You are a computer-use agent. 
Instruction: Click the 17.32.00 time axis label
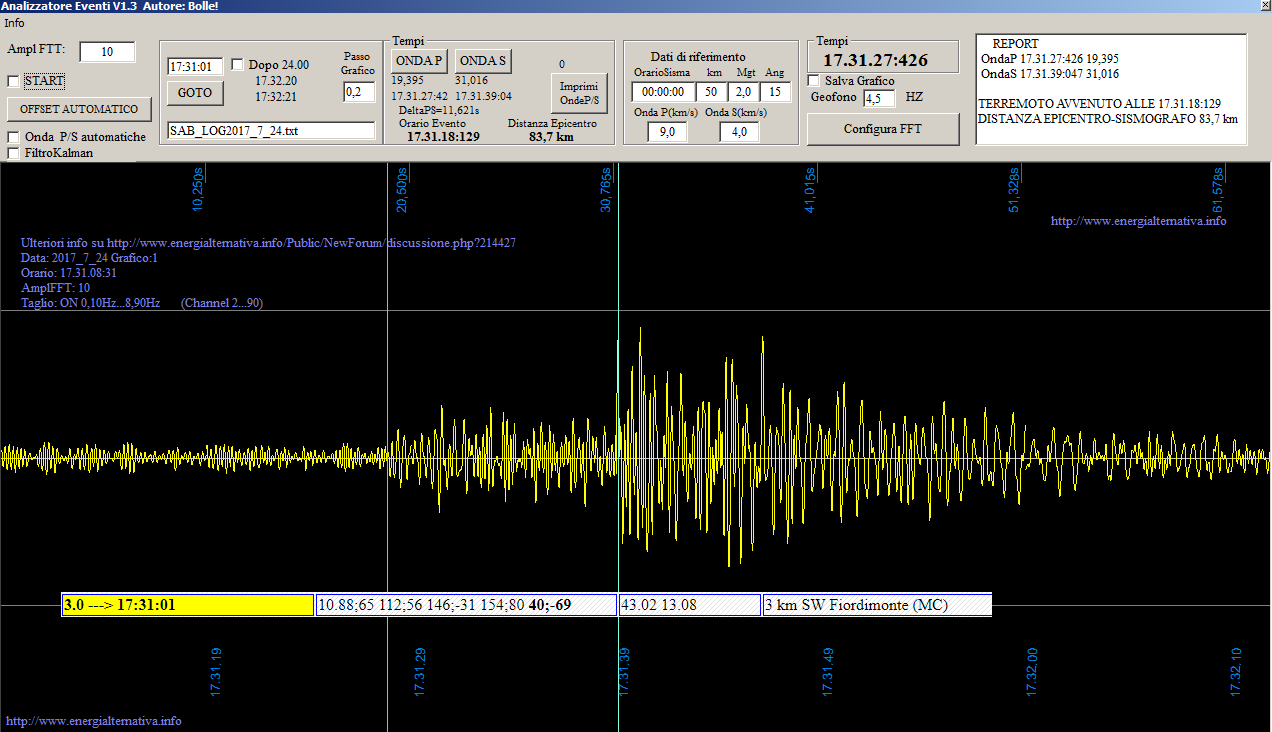point(1032,672)
